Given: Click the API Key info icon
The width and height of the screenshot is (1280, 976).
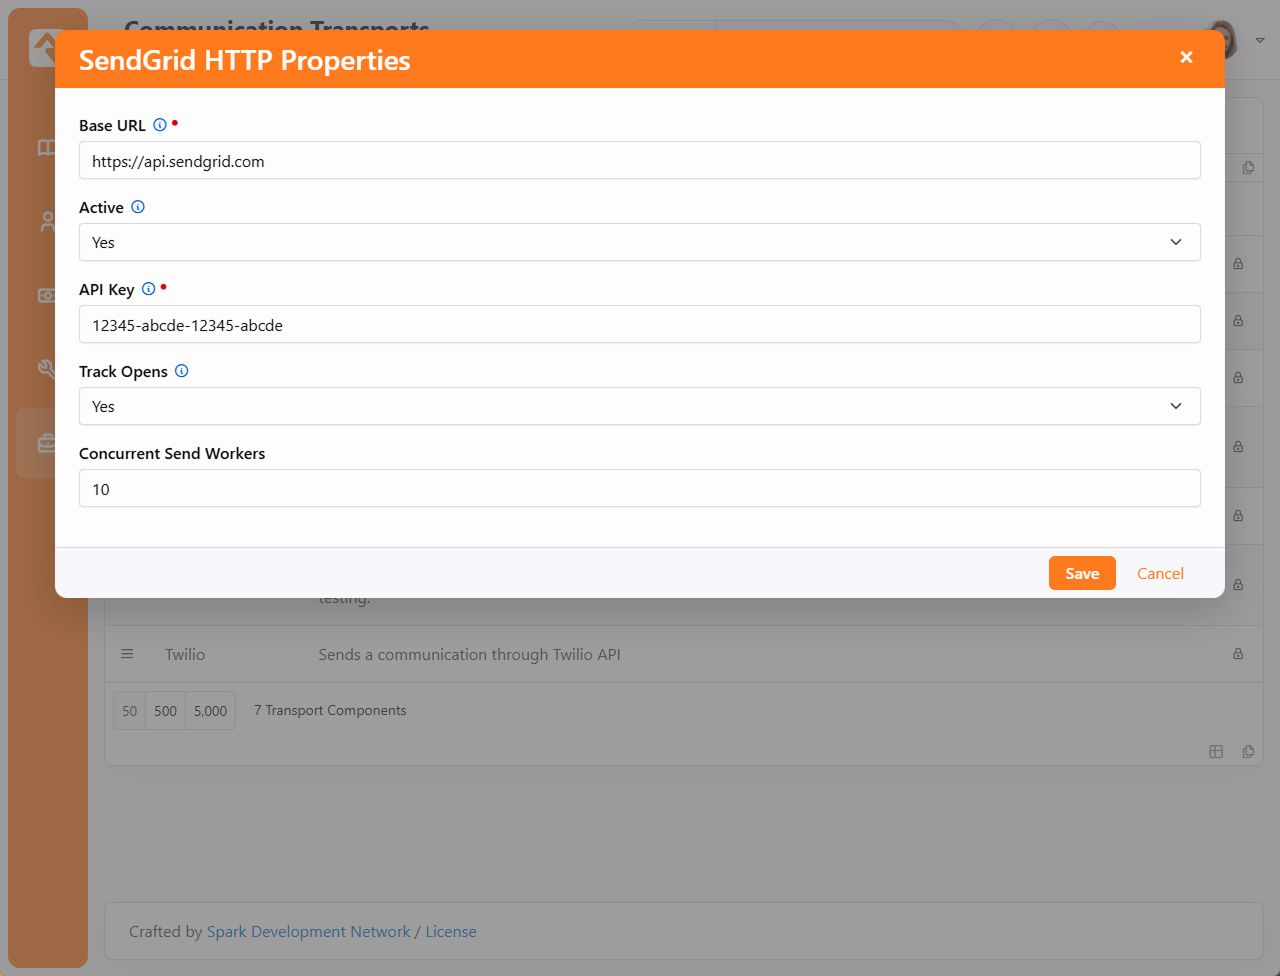Looking at the screenshot, I should (149, 289).
